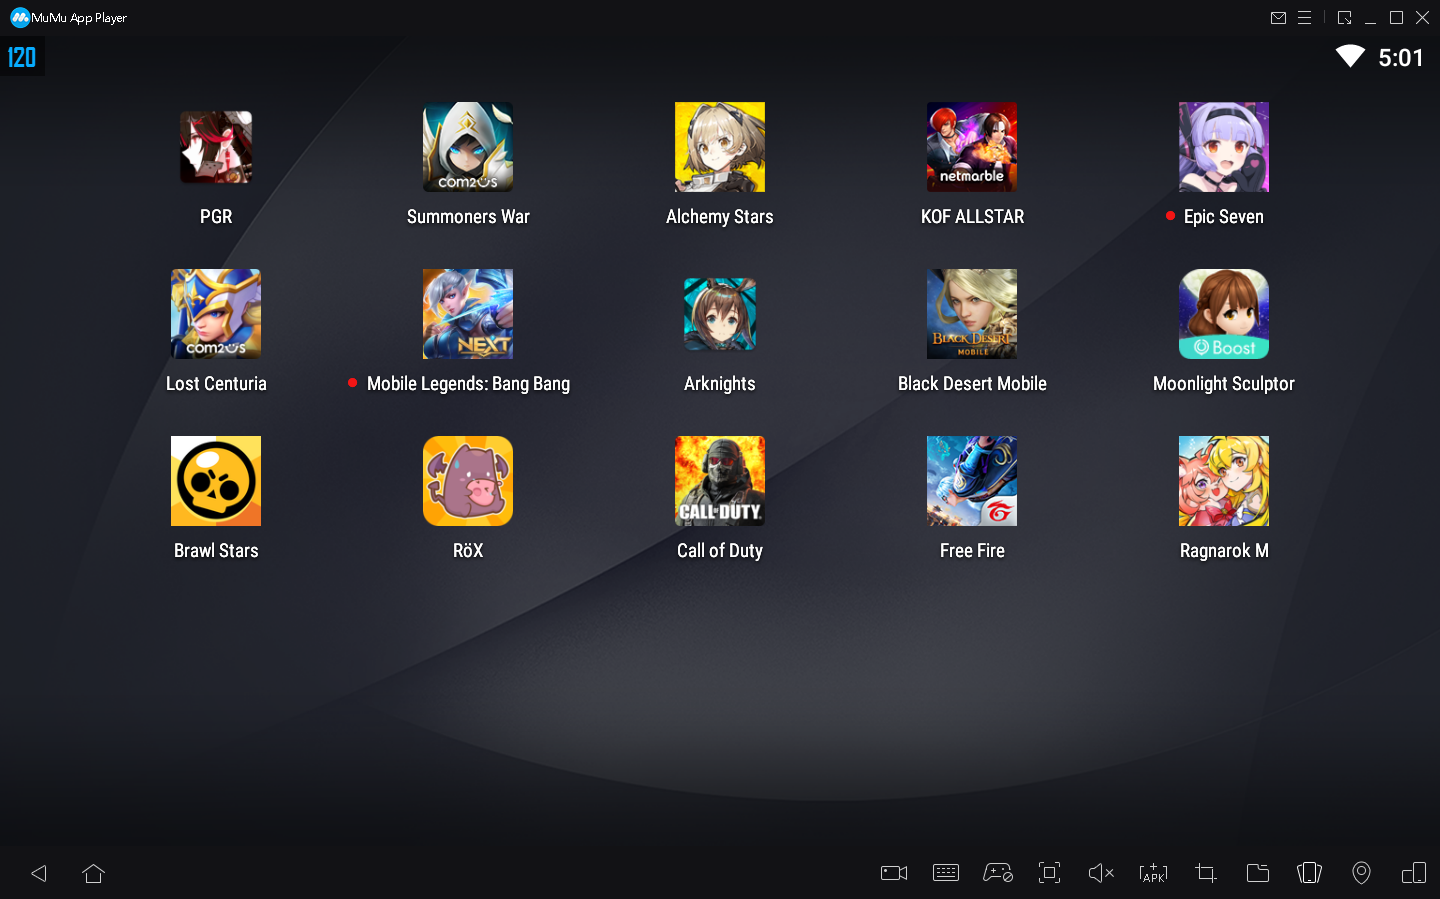
Task: Click the Summoners War label
Action: click(468, 217)
